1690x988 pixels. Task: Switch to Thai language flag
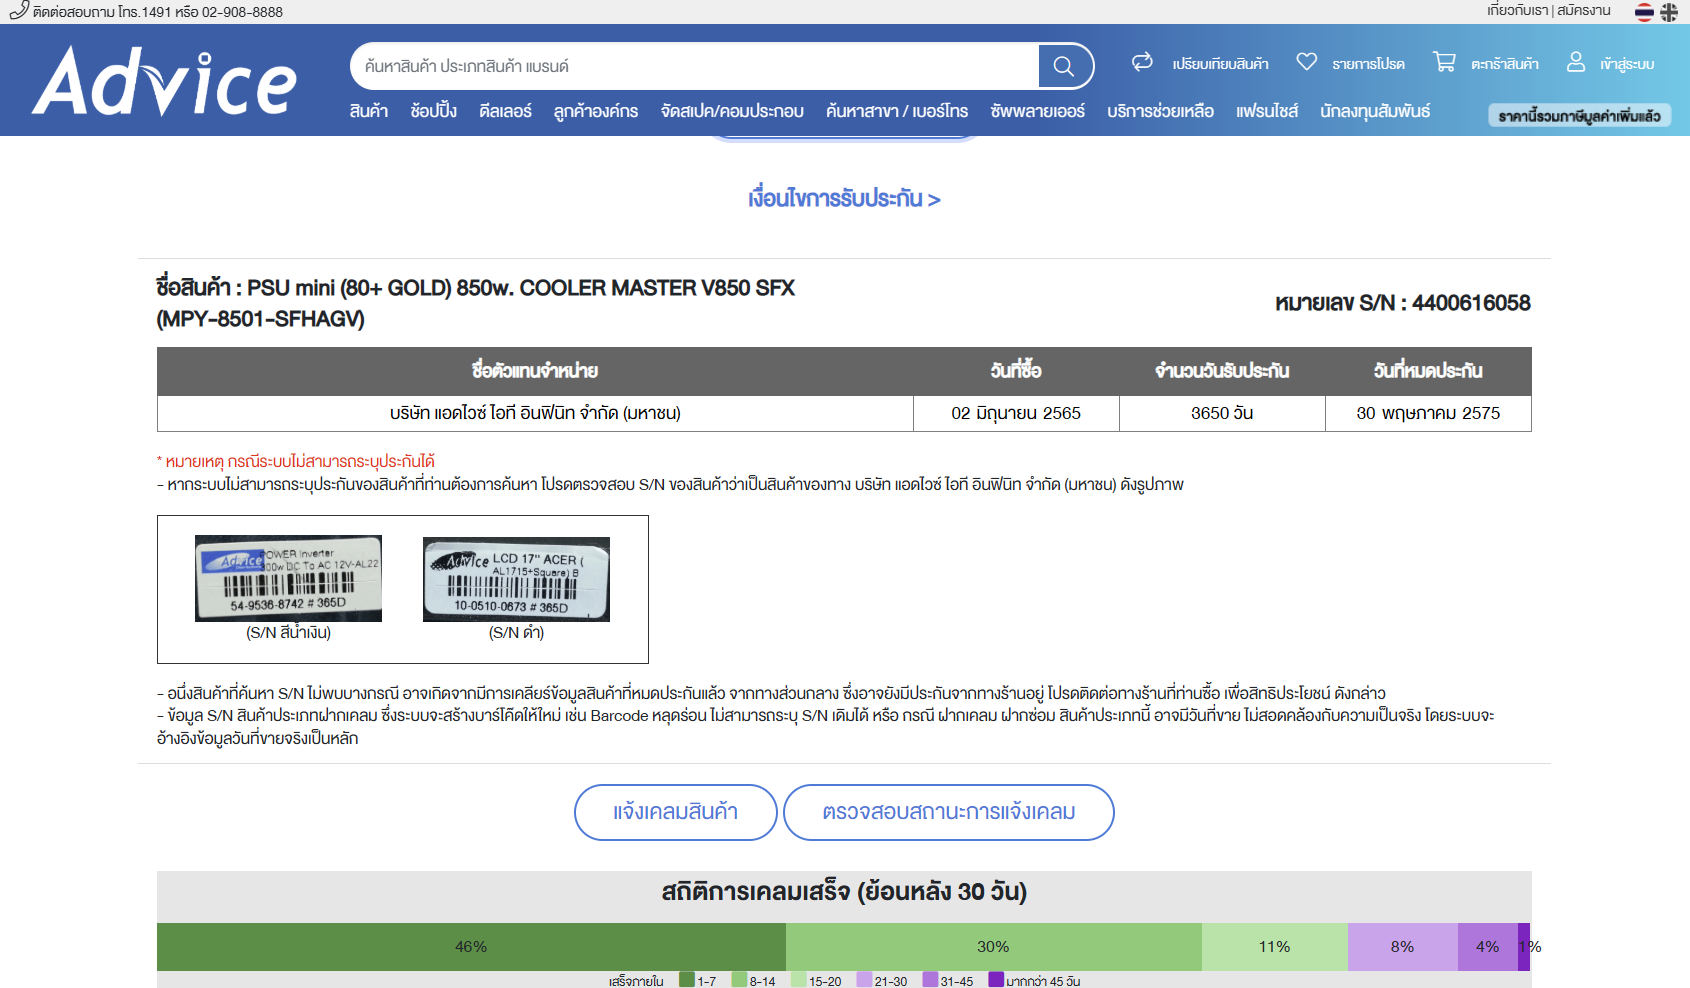point(1644,12)
